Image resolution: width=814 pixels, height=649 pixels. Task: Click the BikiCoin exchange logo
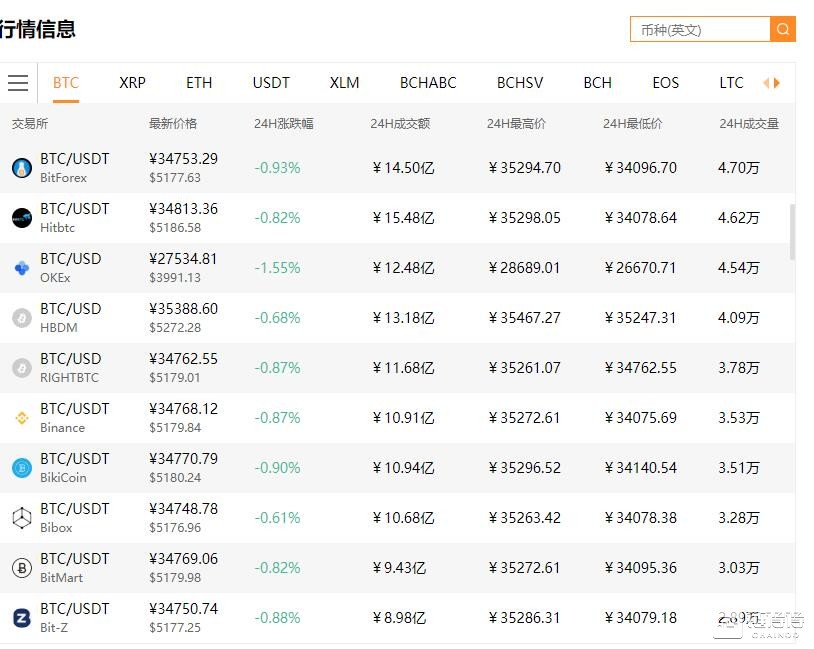(x=21, y=467)
